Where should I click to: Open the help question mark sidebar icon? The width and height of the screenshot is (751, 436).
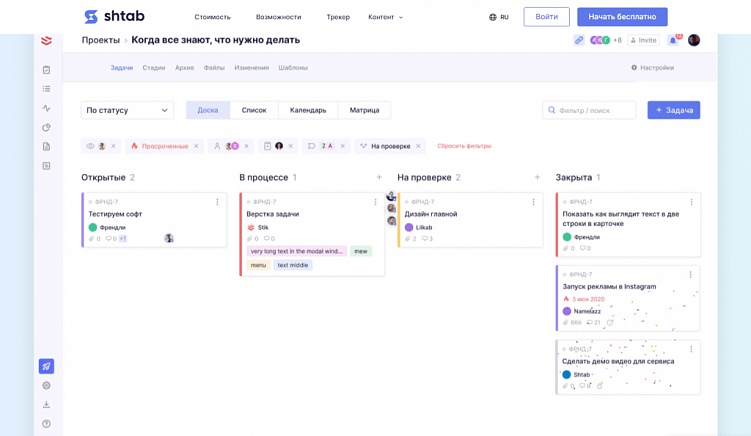(x=46, y=424)
